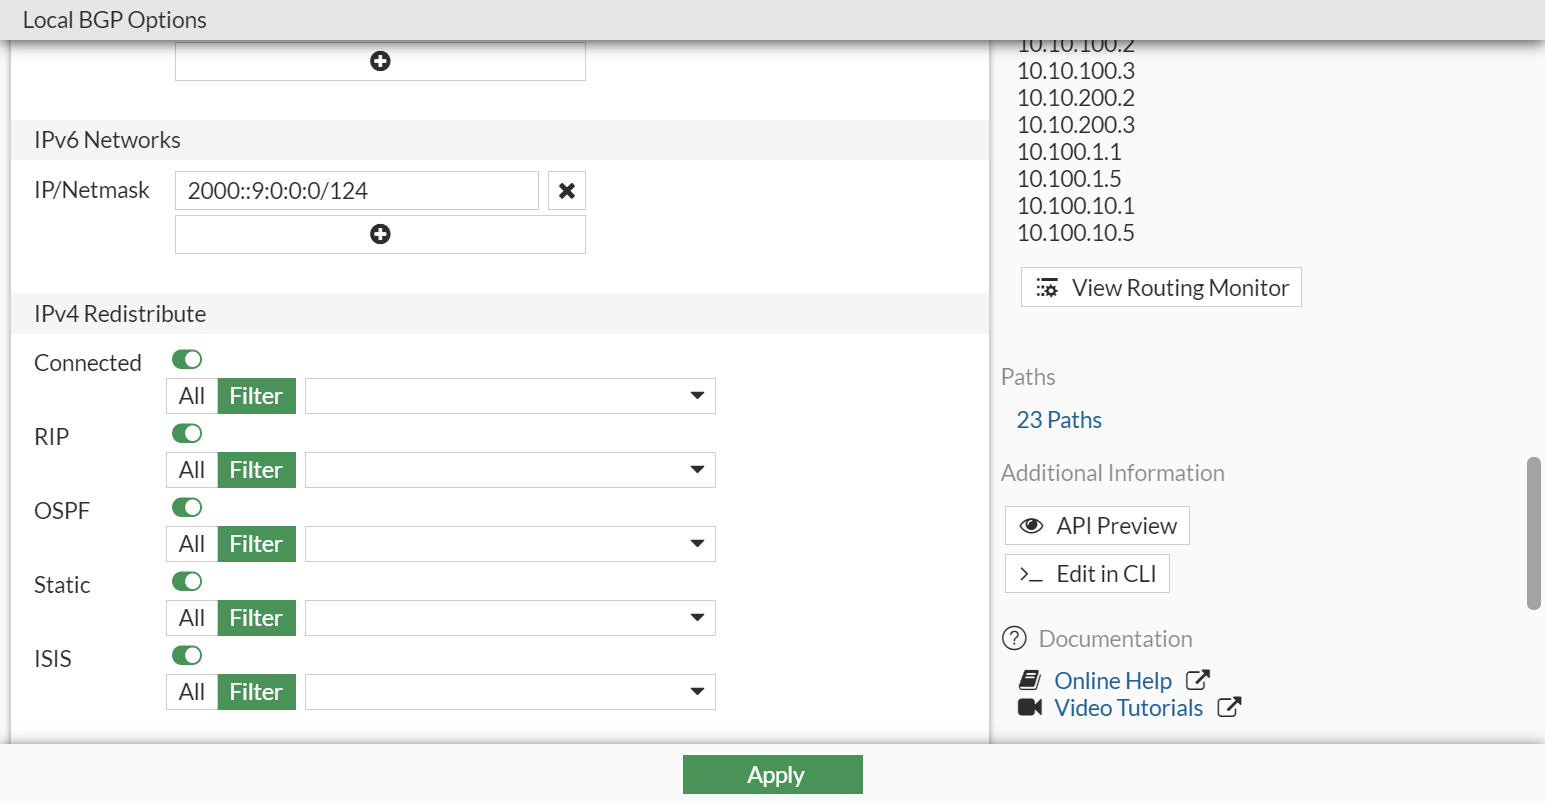Screen dimensions: 1545x803
Task: Click the routing table icon on View Routing Monitor
Action: (1047, 287)
